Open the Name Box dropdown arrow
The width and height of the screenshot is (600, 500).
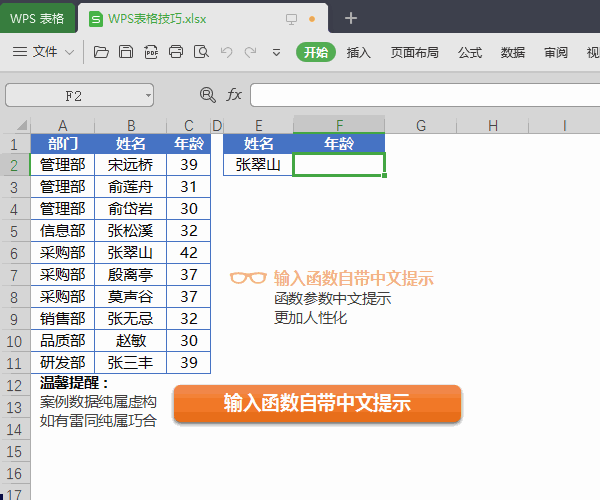click(148, 95)
